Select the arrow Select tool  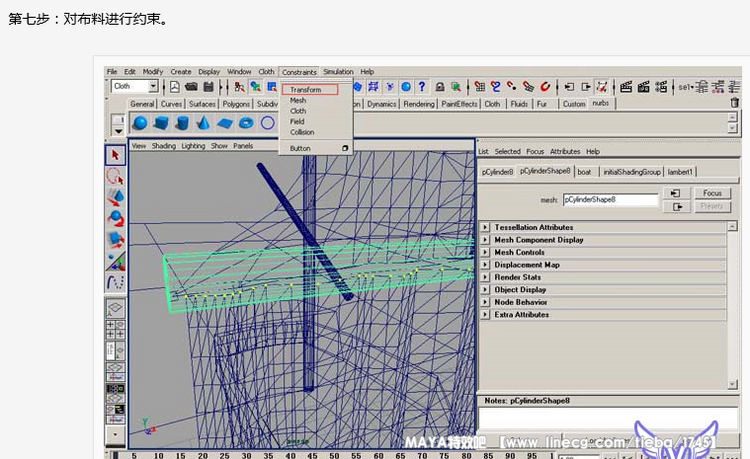coord(115,154)
